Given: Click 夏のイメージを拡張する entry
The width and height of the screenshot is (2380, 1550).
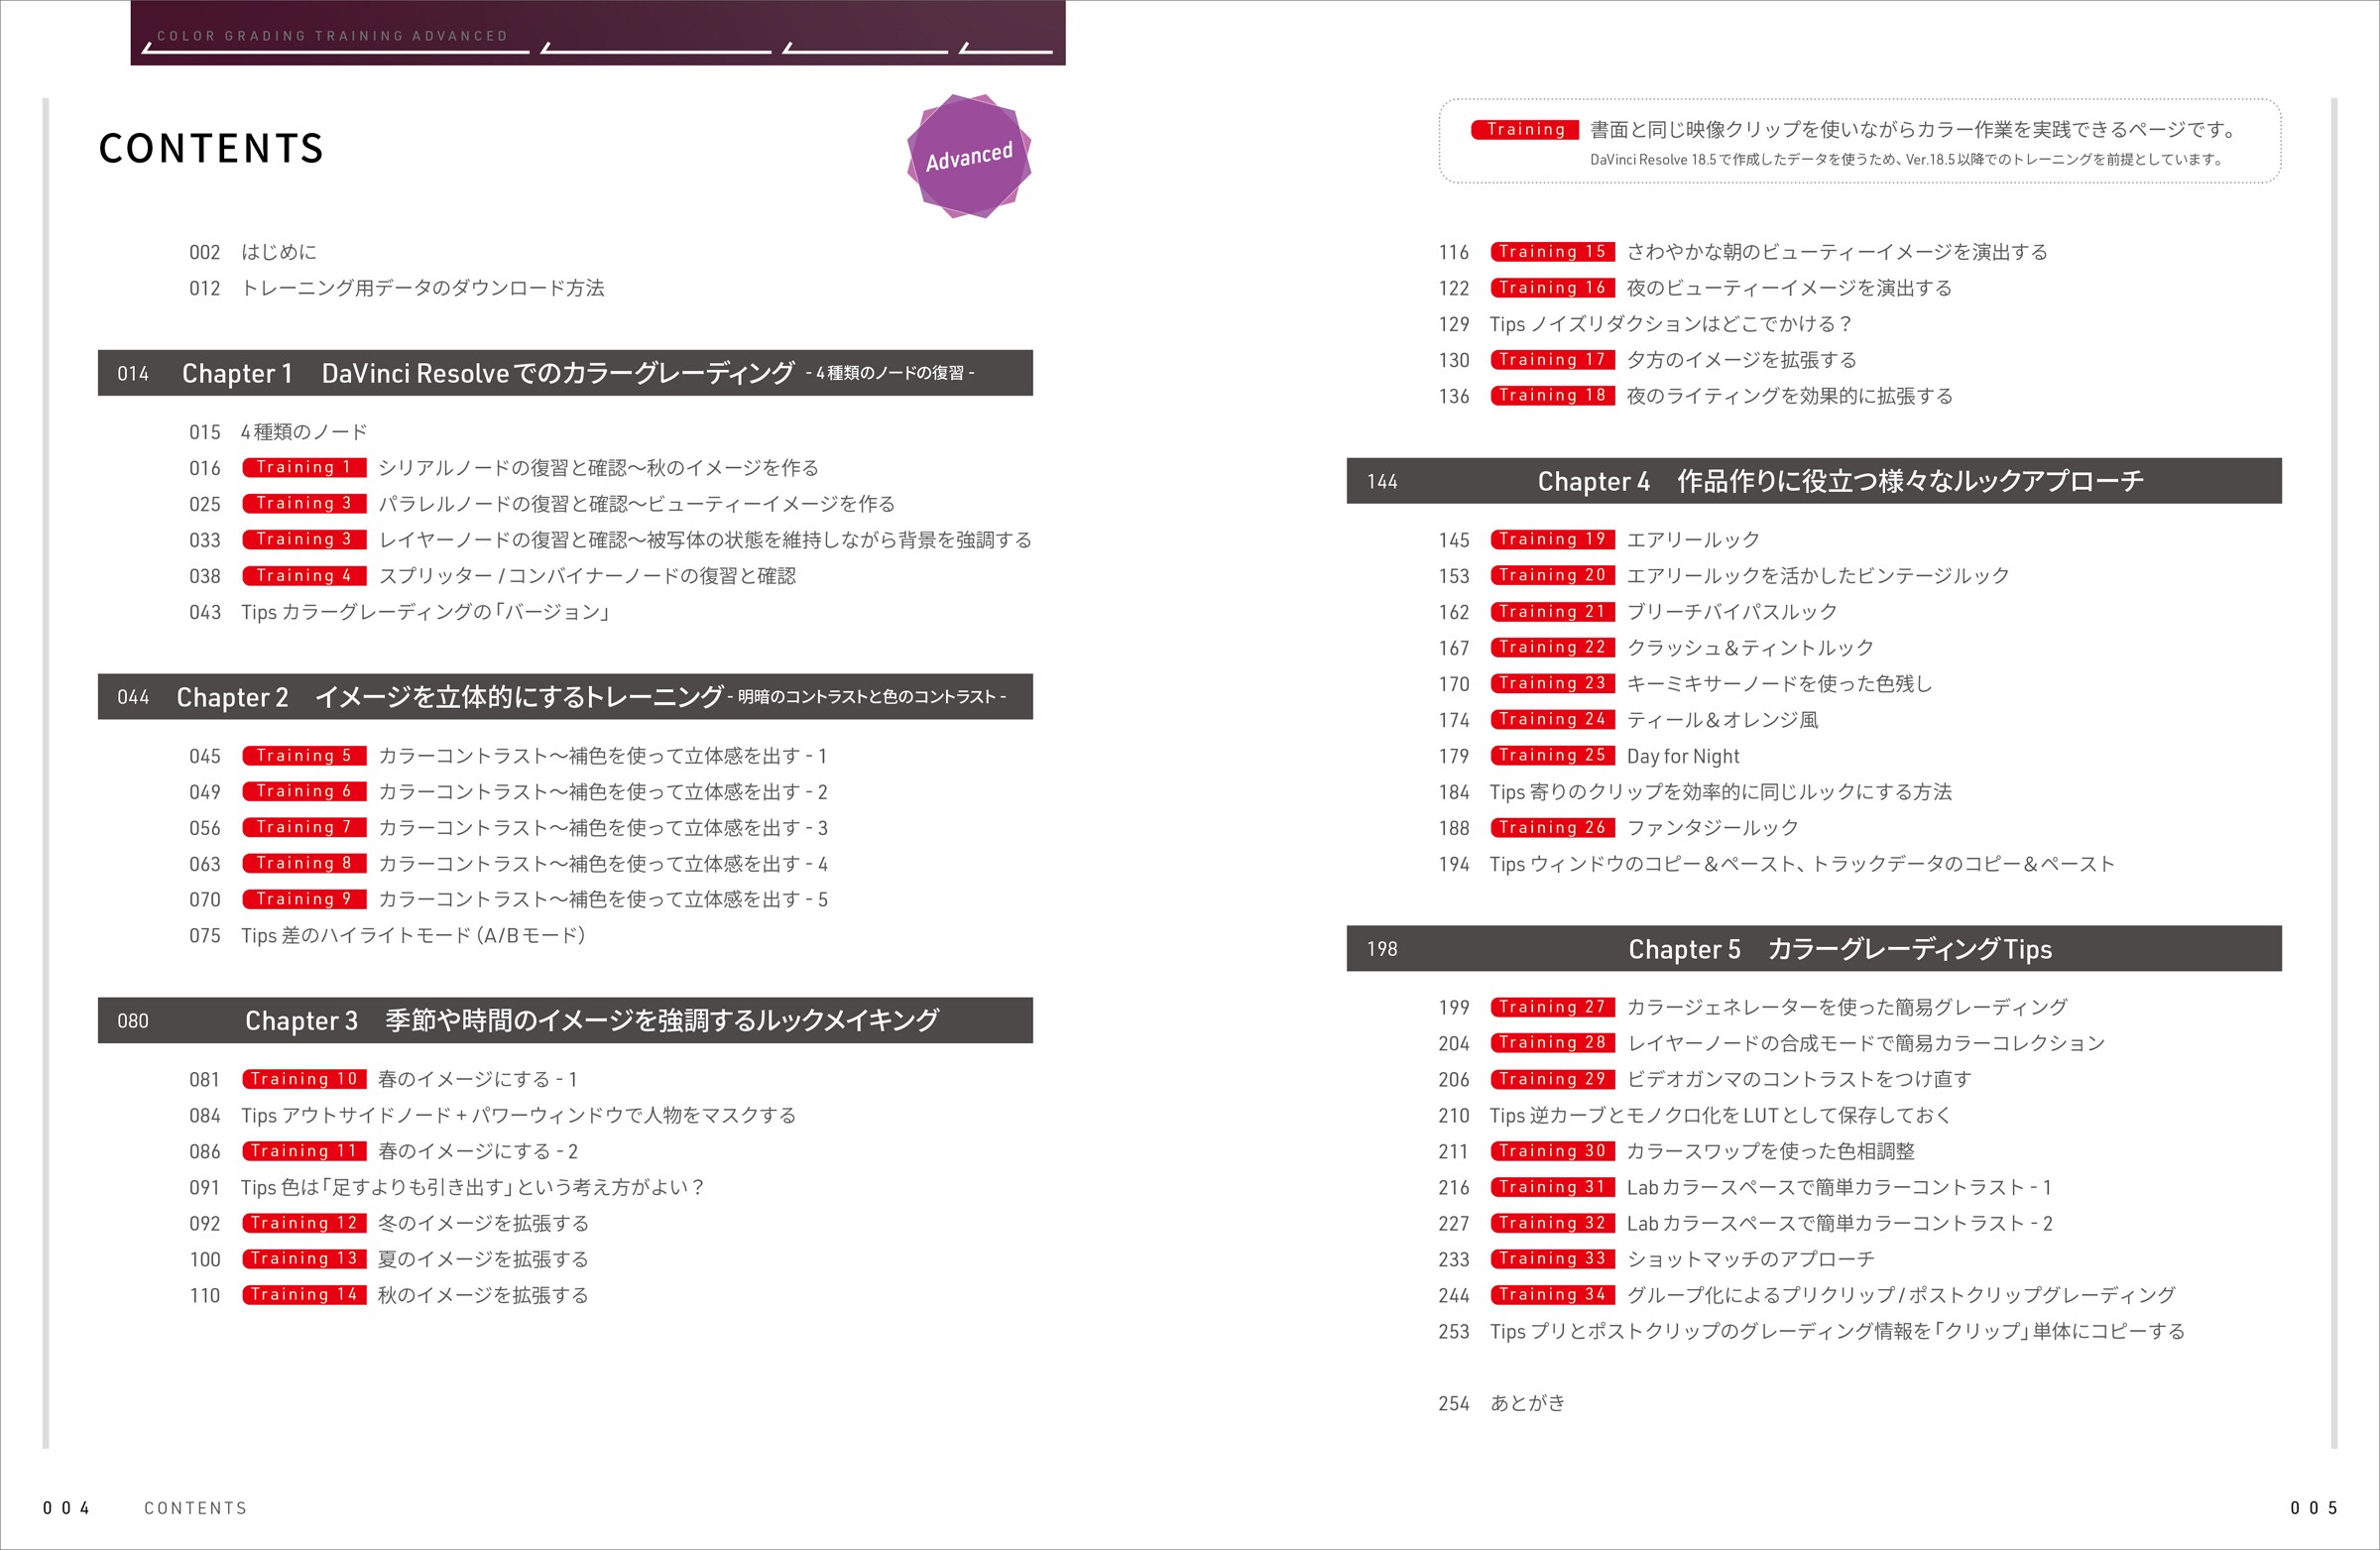Looking at the screenshot, I should 389,1259.
